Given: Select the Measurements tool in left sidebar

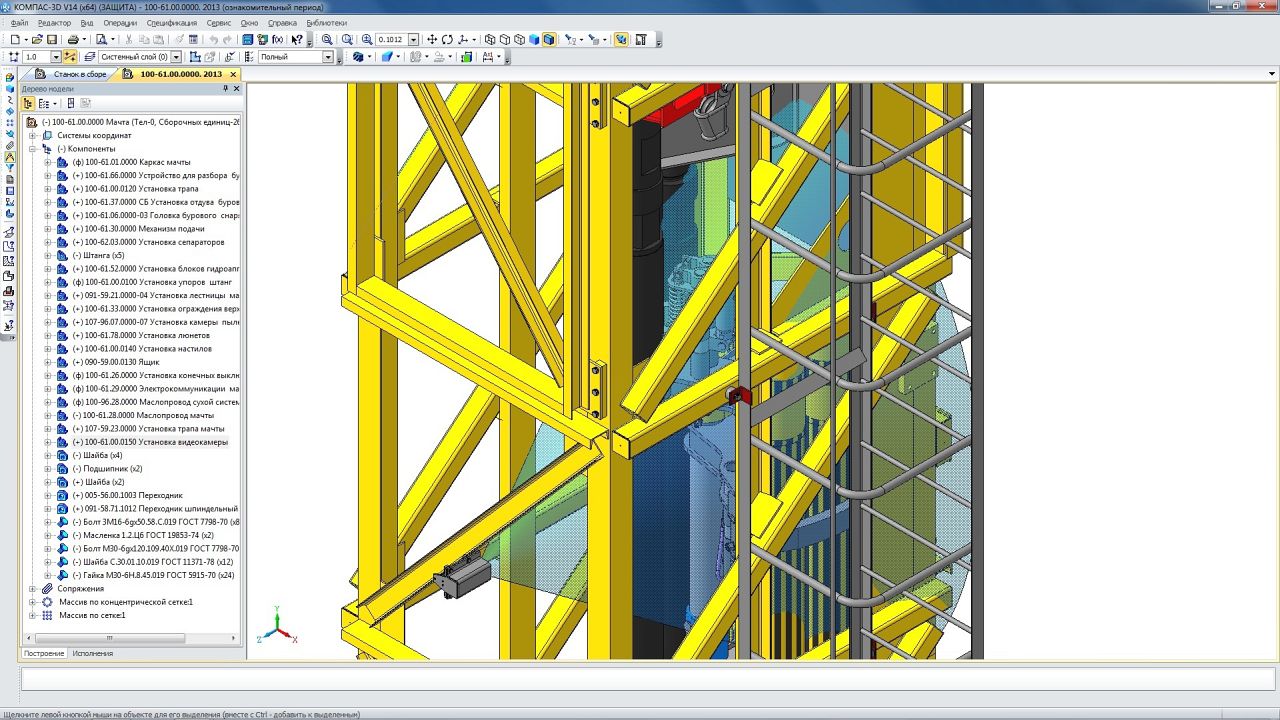Looking at the screenshot, I should (x=10, y=156).
